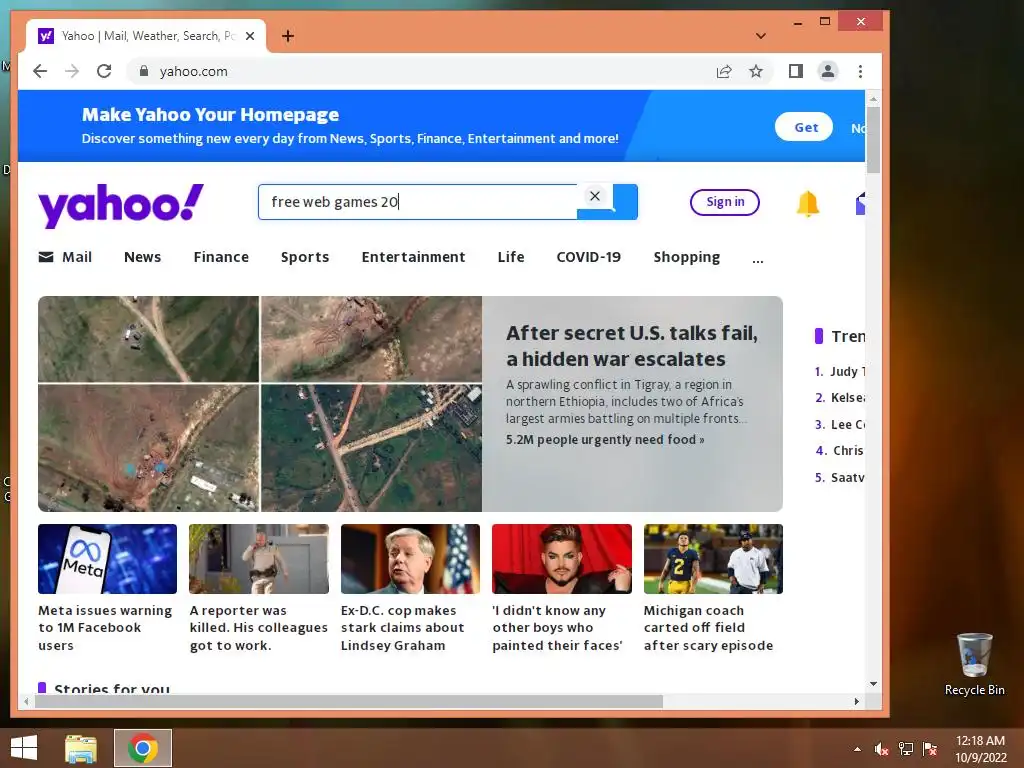The width and height of the screenshot is (1024, 768).
Task: Open the headline 'After secret U.S. talks fail'
Action: (632, 346)
